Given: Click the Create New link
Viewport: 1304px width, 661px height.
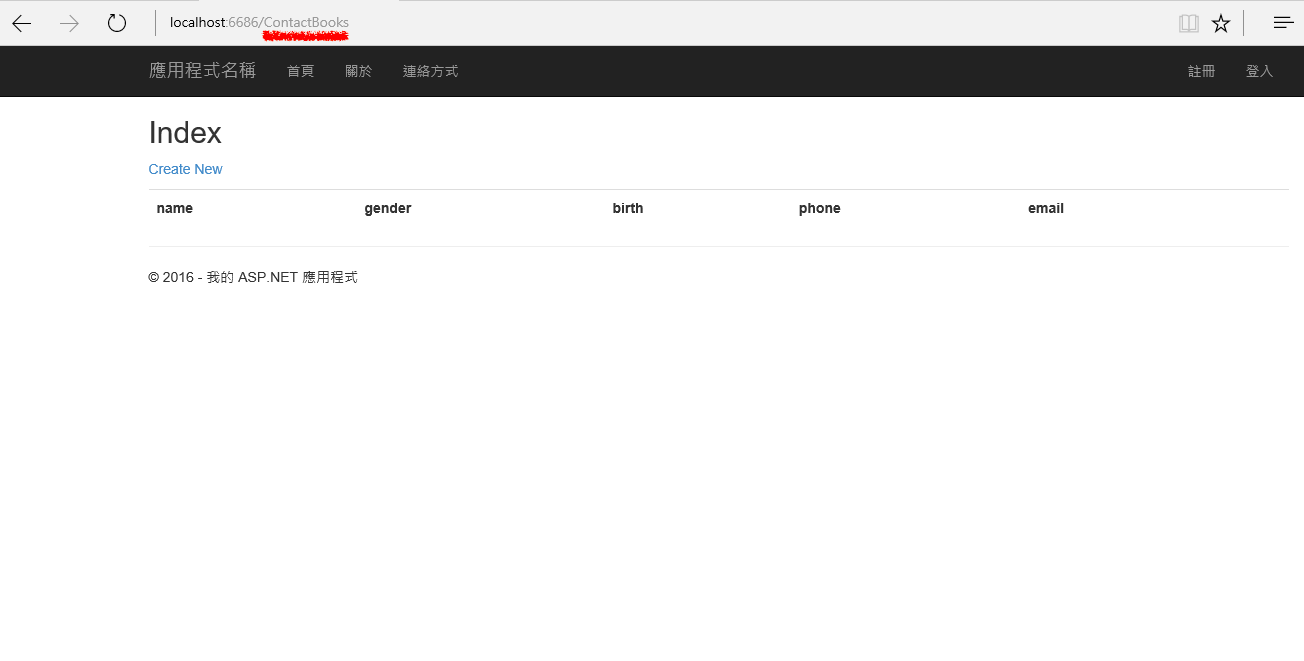Looking at the screenshot, I should tap(185, 169).
